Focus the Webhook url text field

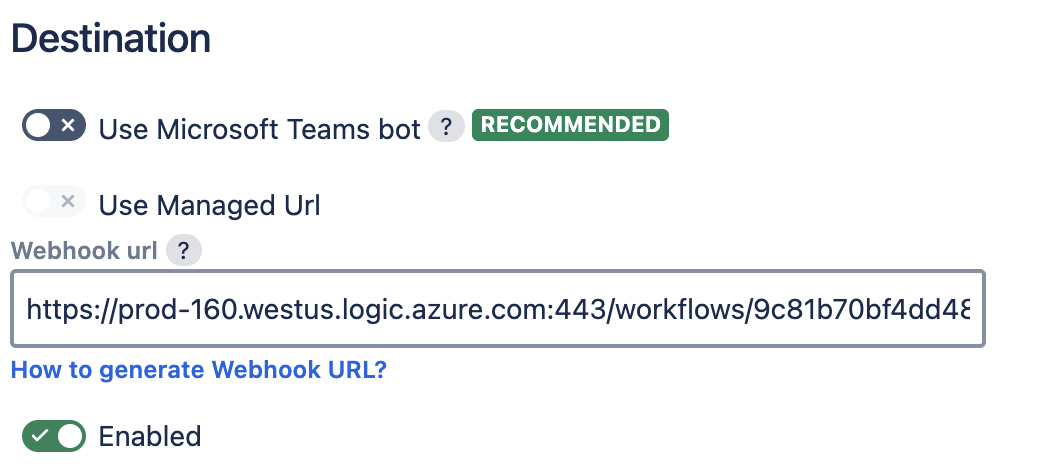(497, 308)
